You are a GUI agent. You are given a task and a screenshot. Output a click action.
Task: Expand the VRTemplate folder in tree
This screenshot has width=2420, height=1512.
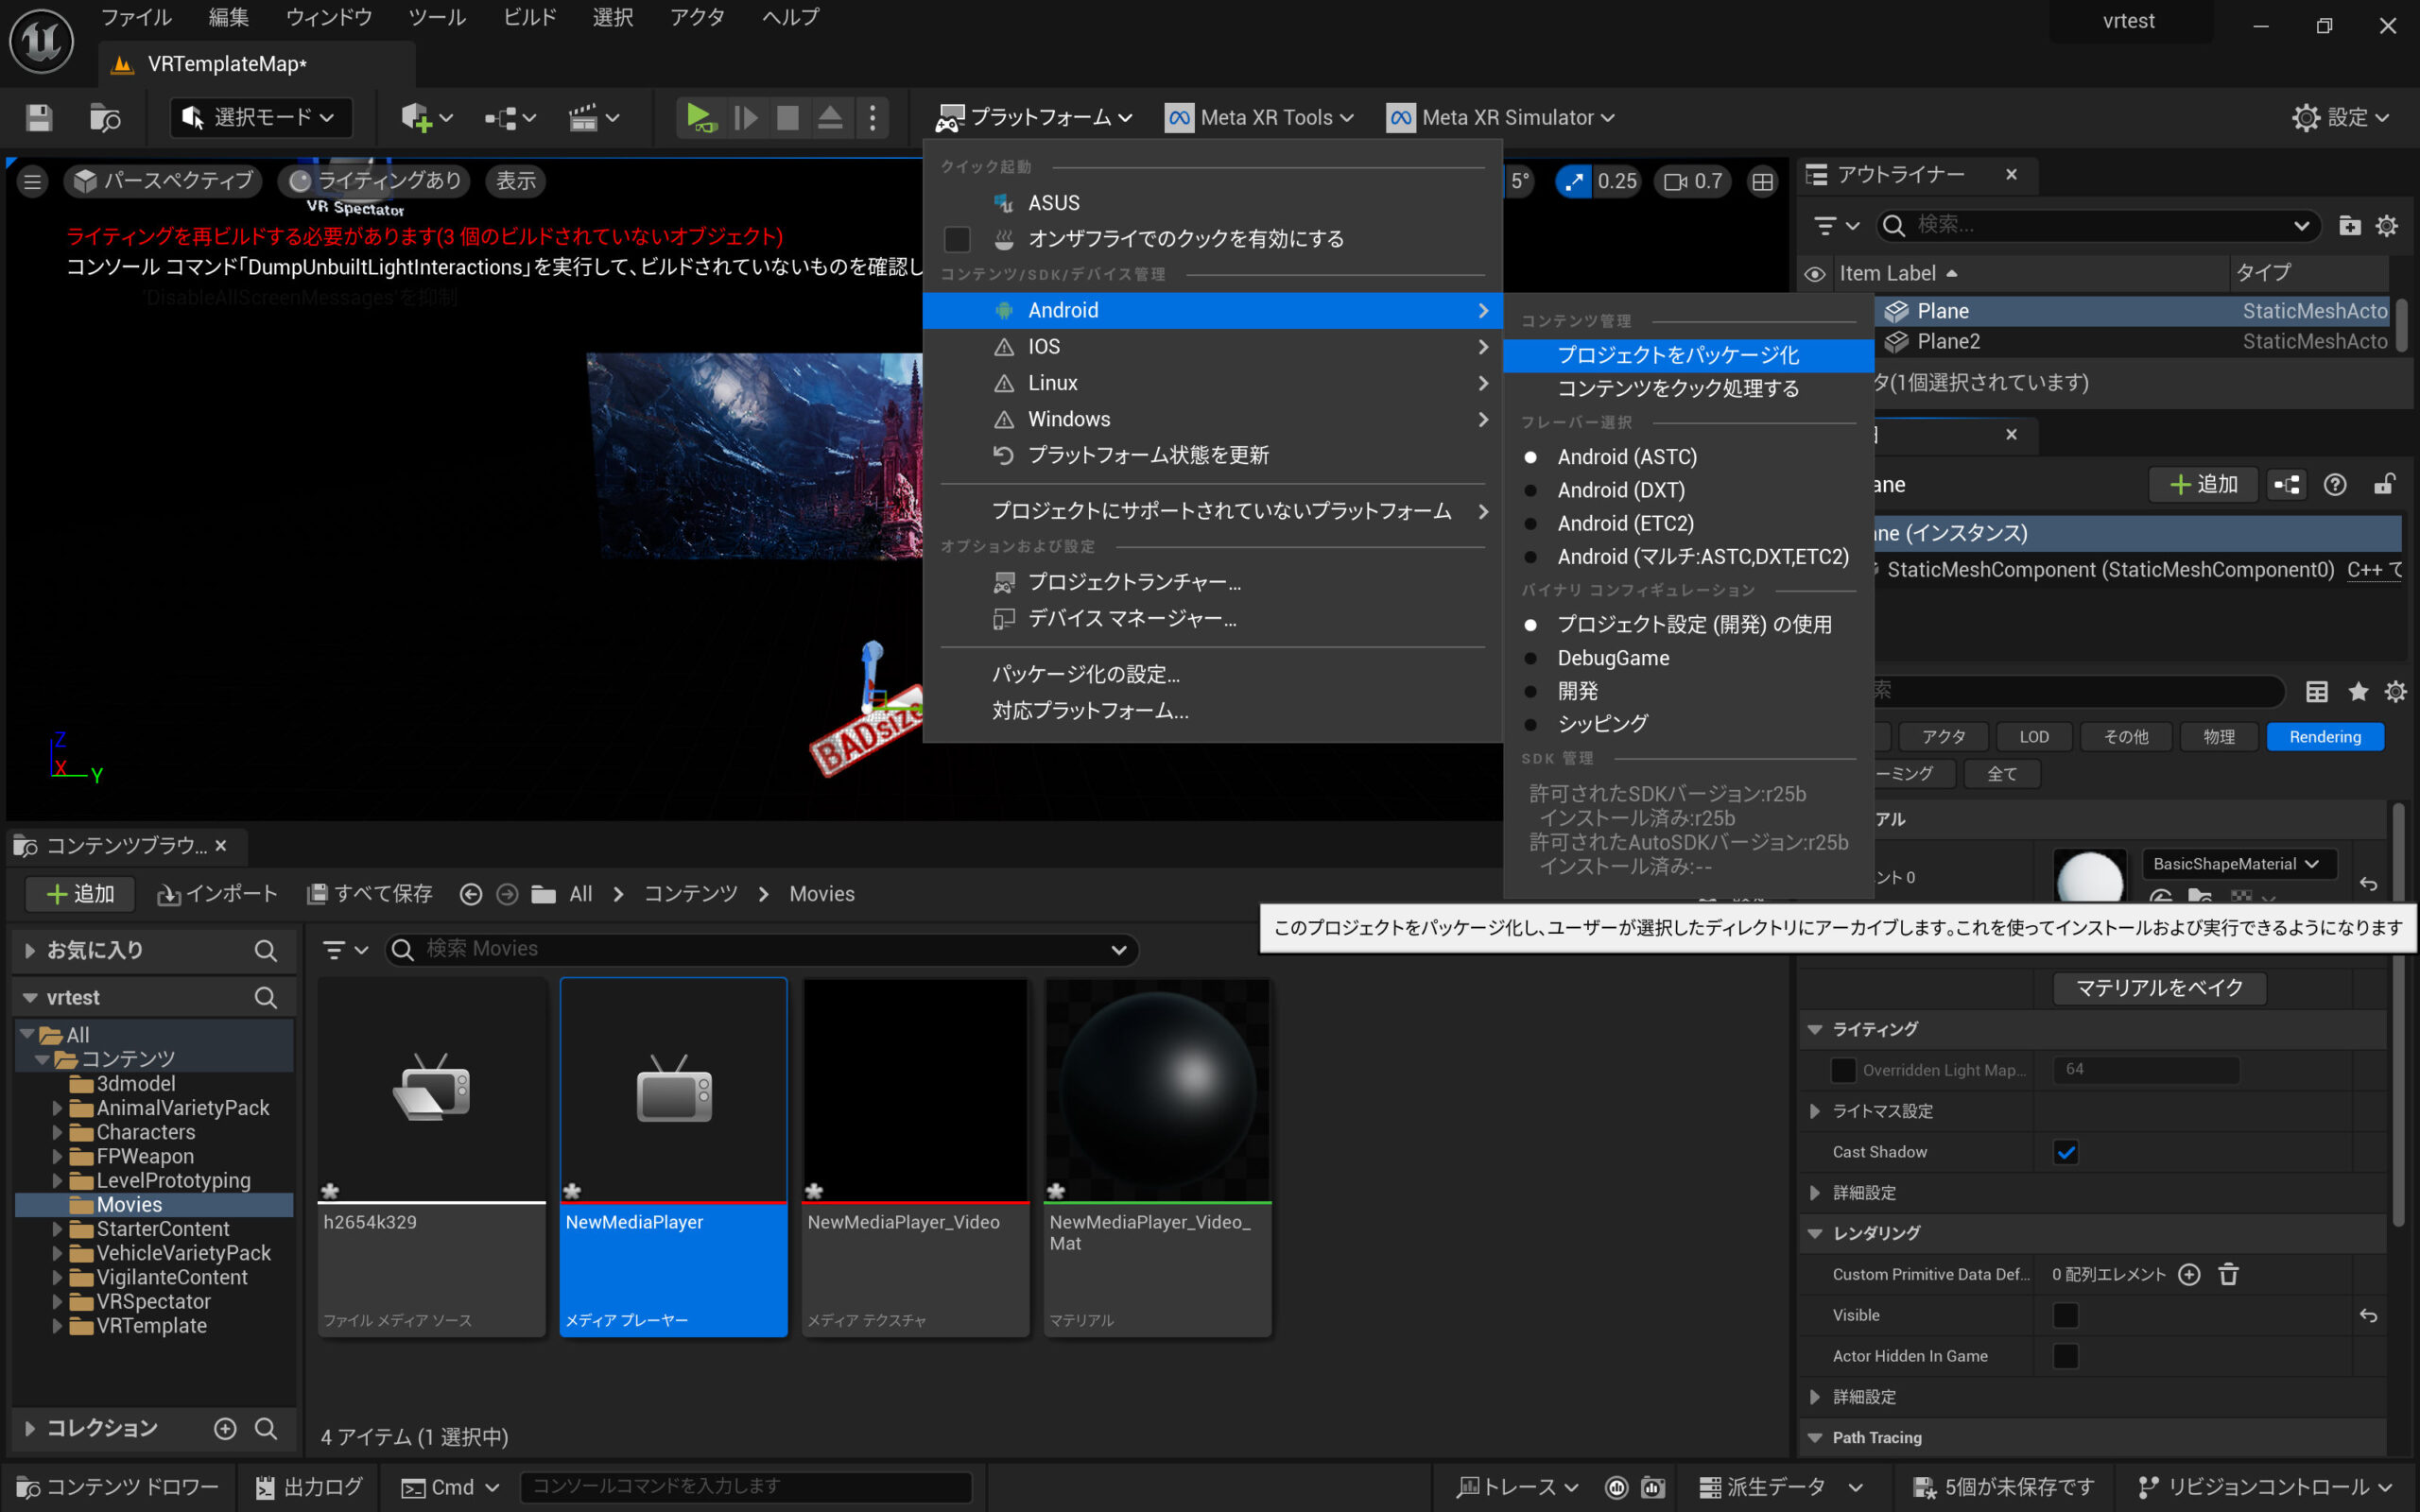click(x=57, y=1326)
